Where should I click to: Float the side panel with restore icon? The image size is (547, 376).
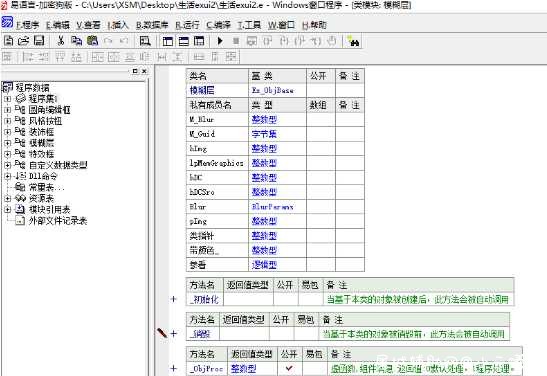click(135, 71)
